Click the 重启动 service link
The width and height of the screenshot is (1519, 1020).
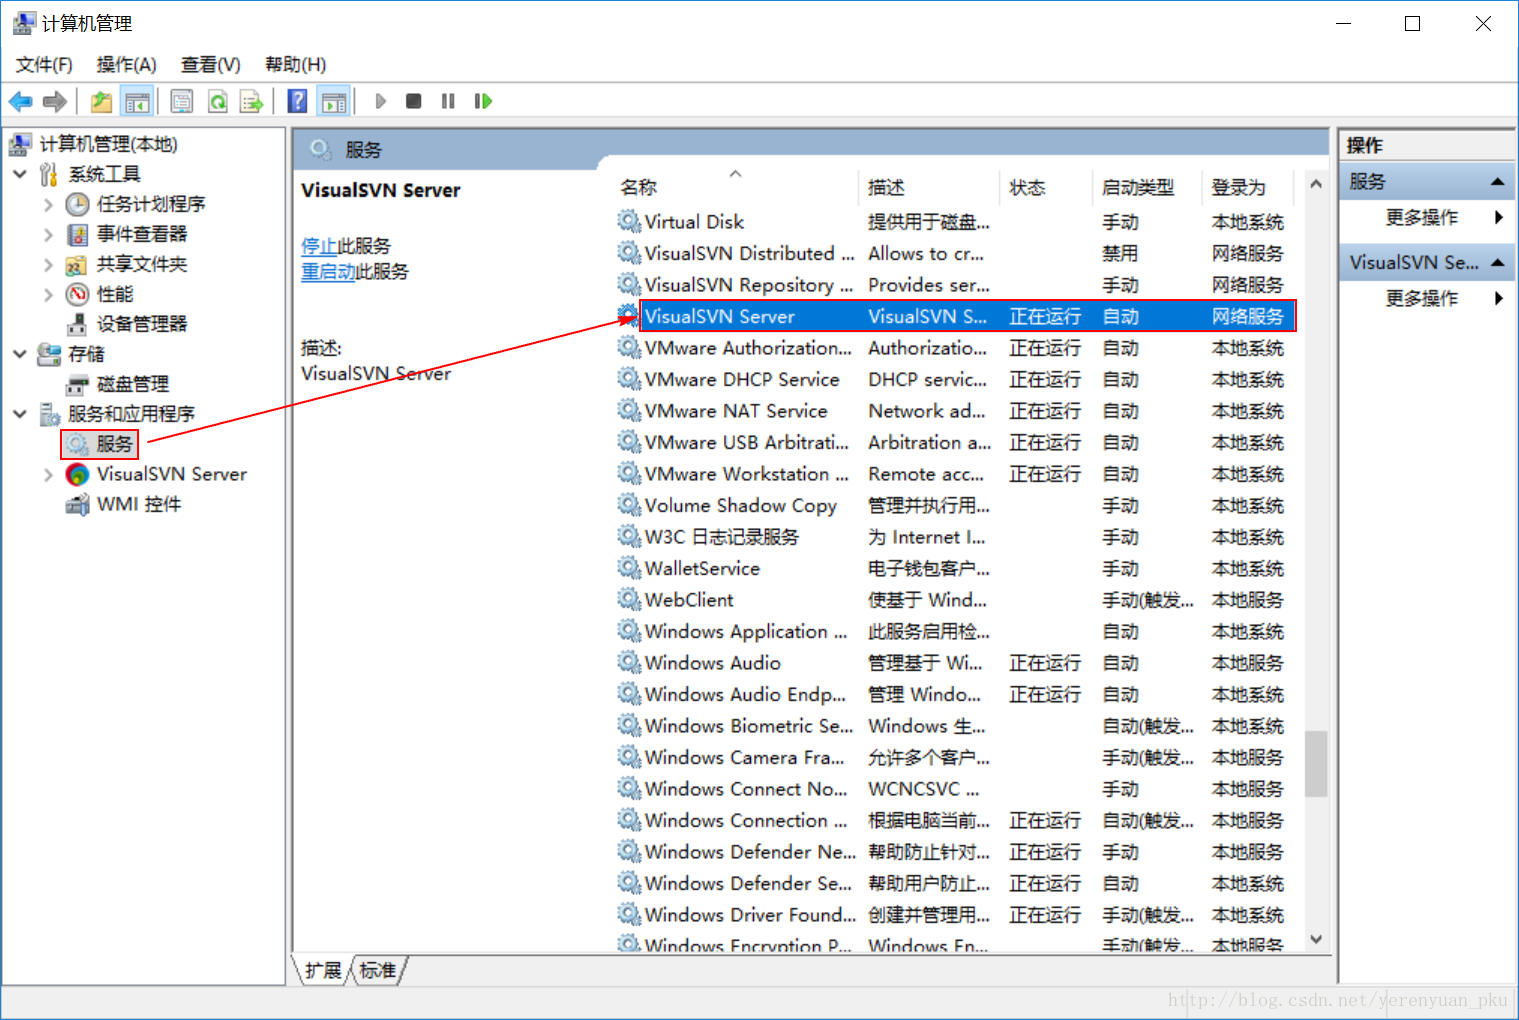[328, 272]
